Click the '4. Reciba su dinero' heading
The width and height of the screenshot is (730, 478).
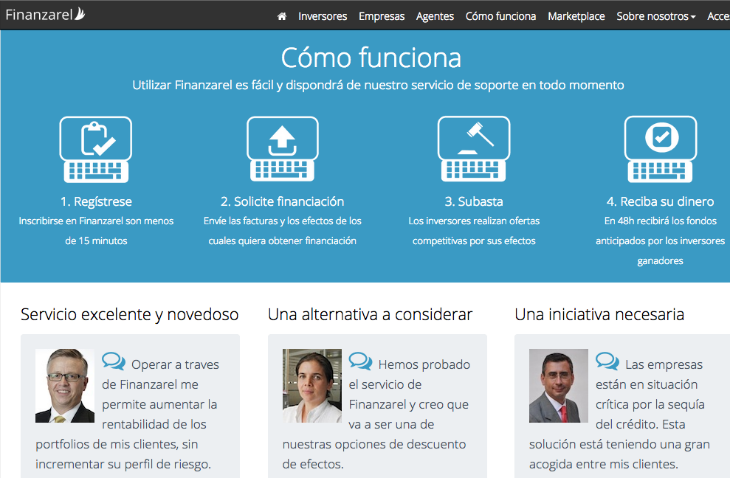tap(660, 202)
